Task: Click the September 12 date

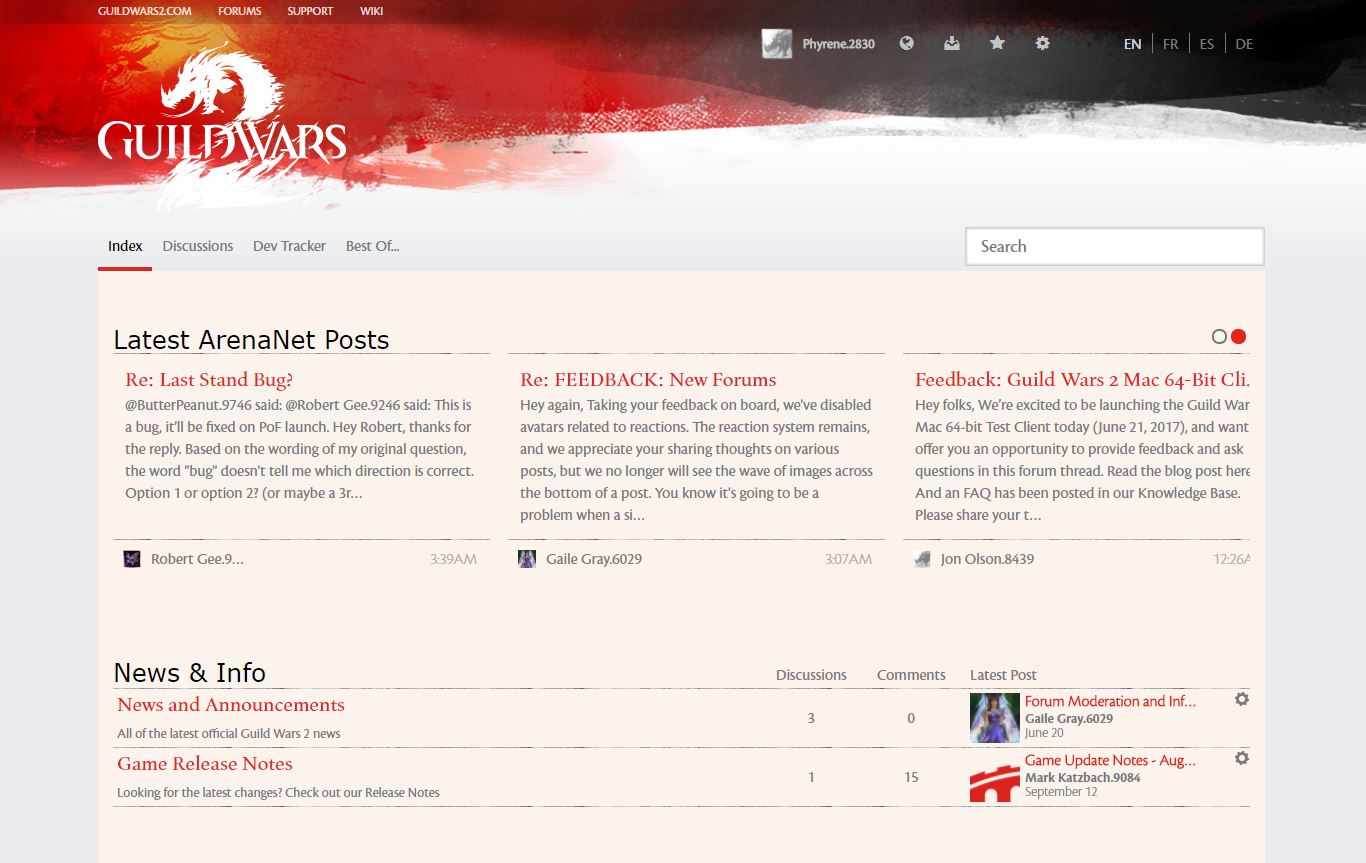Action: [1061, 792]
